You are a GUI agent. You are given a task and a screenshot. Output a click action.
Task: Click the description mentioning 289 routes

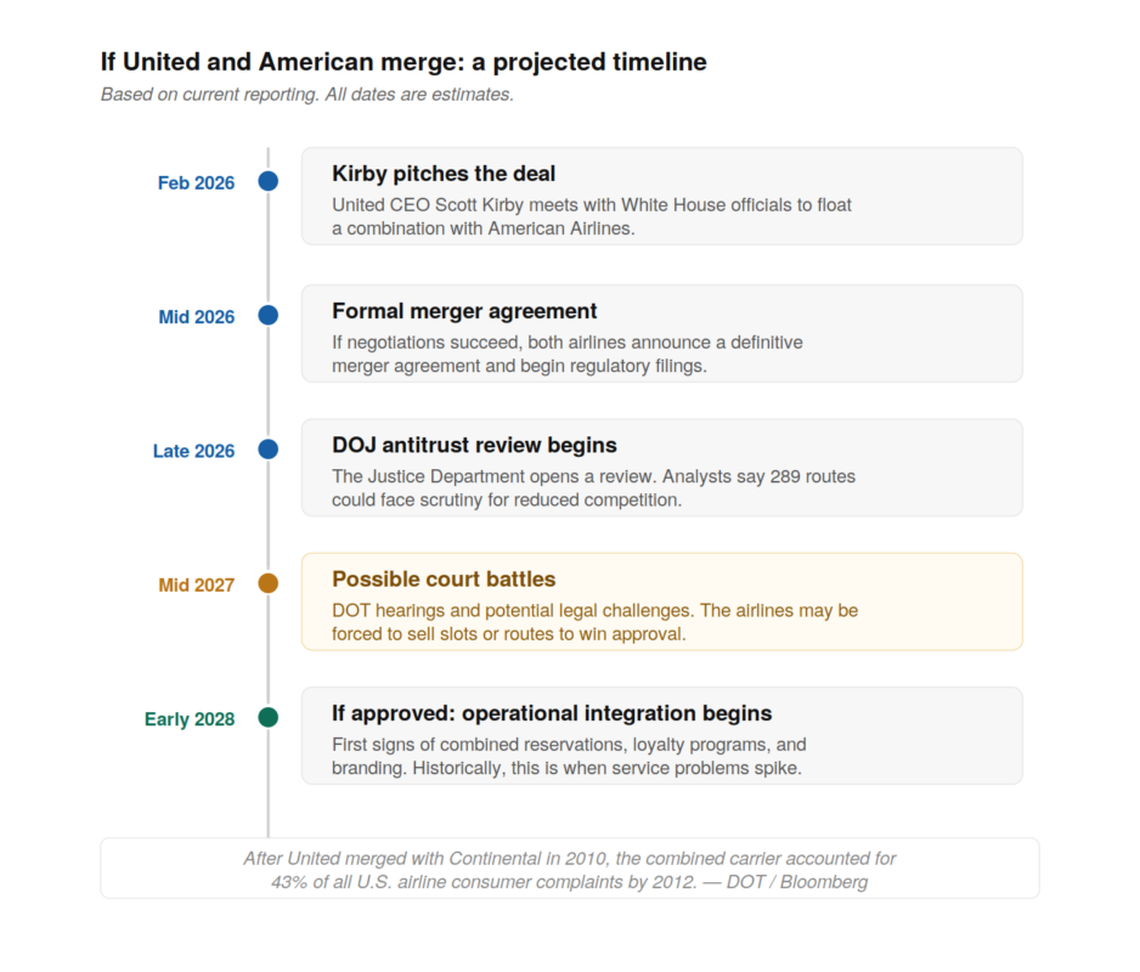tap(593, 488)
